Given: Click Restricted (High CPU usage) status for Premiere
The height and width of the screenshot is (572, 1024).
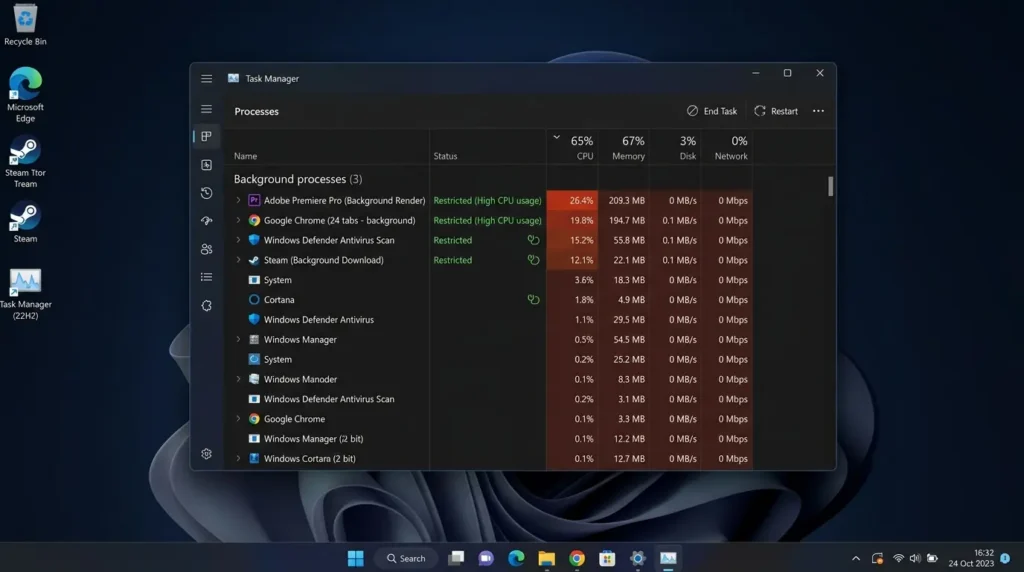Looking at the screenshot, I should (x=487, y=200).
